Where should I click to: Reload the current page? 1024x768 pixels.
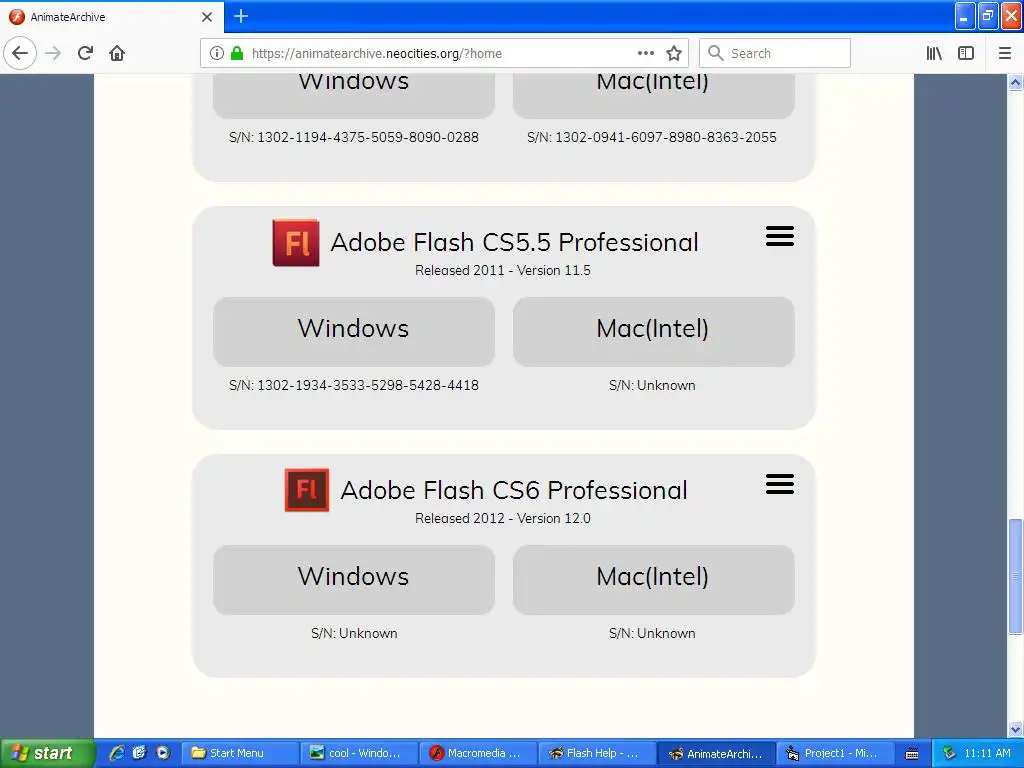coord(85,53)
